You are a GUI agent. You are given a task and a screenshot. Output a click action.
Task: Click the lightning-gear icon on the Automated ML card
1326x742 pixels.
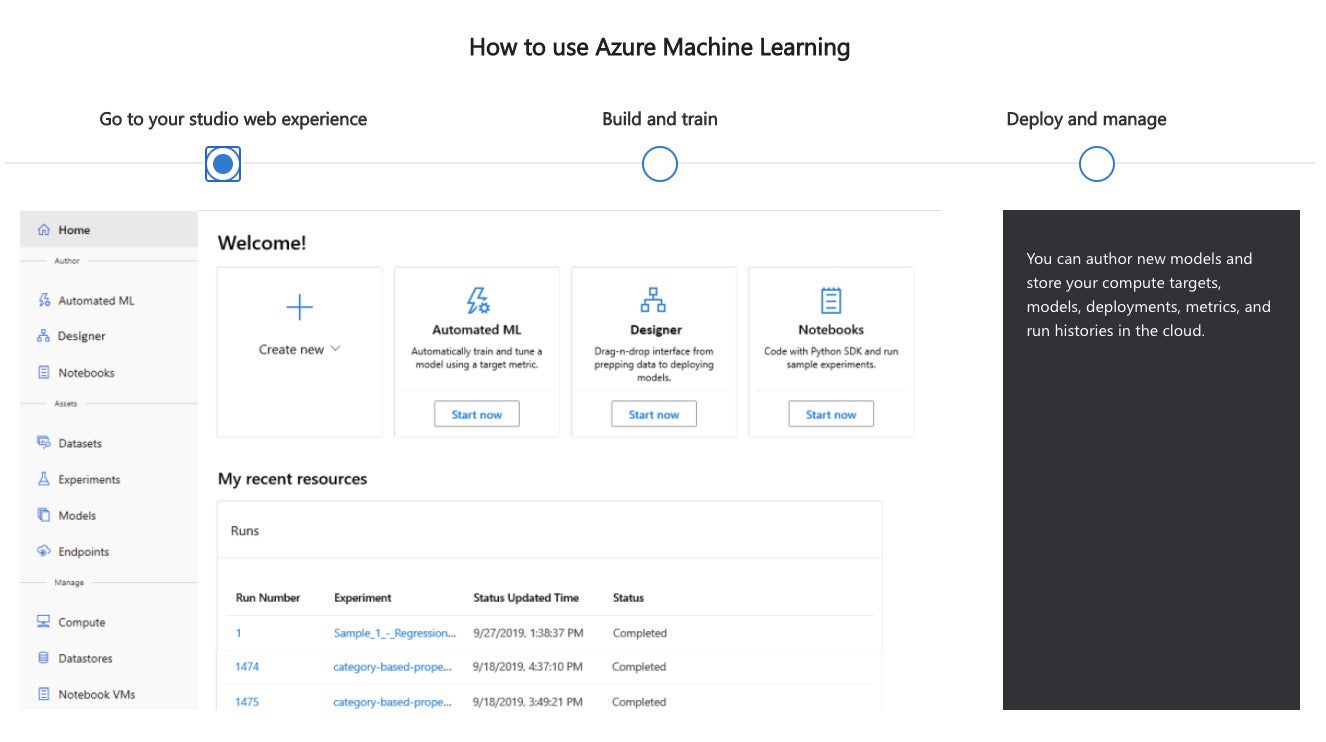[x=477, y=301]
